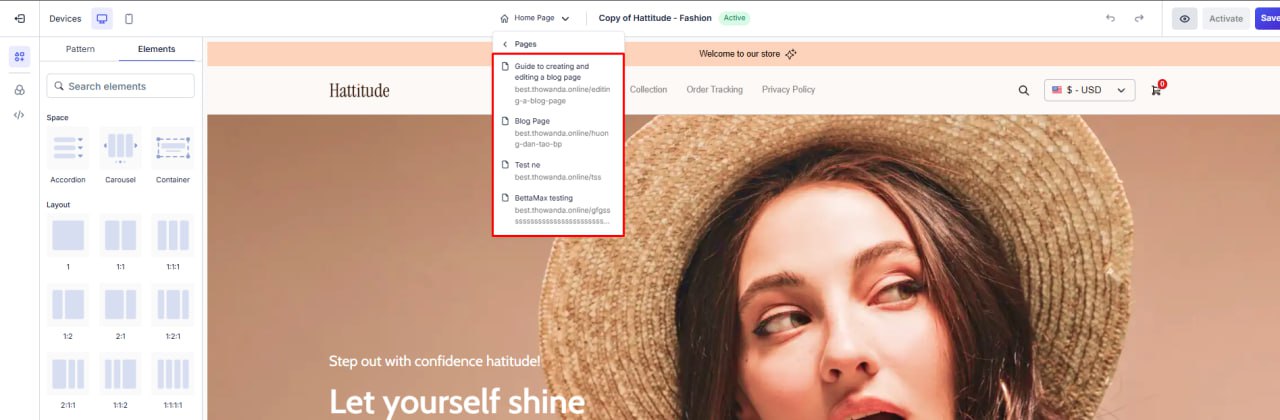Open the code editor sidebar icon
The height and width of the screenshot is (420, 1280).
pos(19,115)
